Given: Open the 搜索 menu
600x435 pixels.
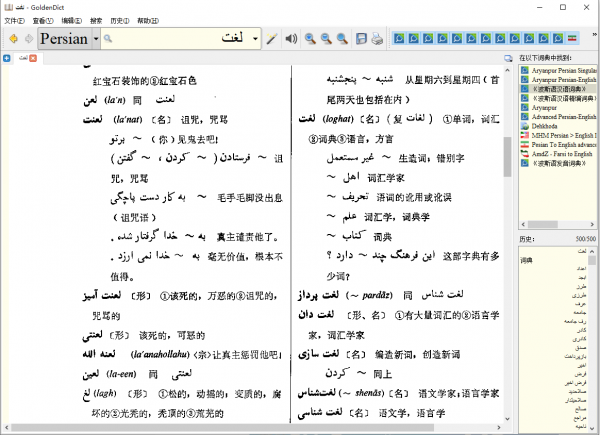Looking at the screenshot, I should point(96,21).
